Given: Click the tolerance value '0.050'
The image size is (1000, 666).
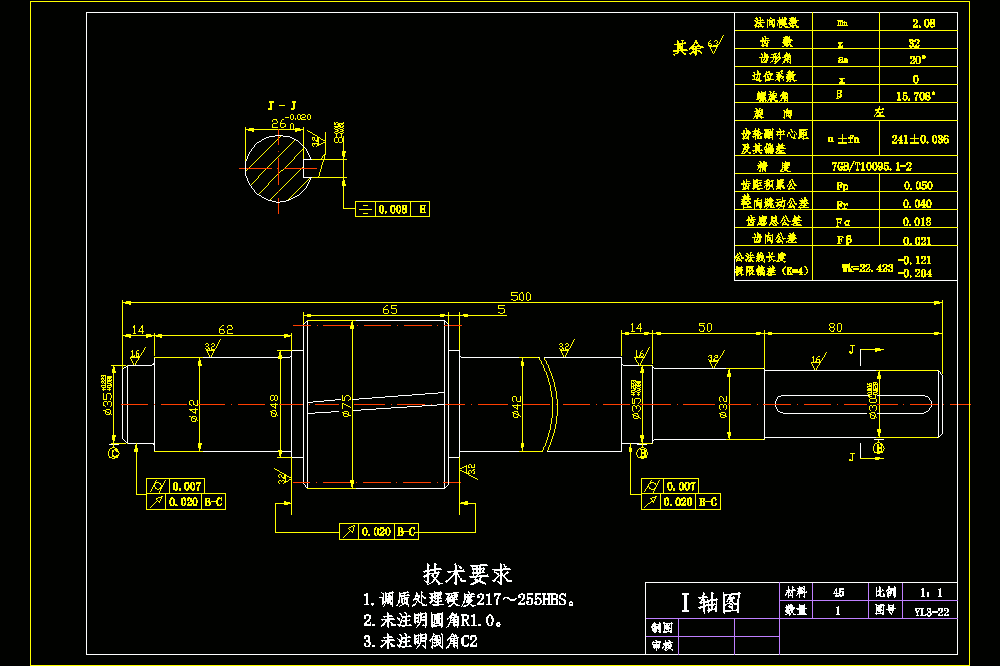Looking at the screenshot, I should 918,186.
